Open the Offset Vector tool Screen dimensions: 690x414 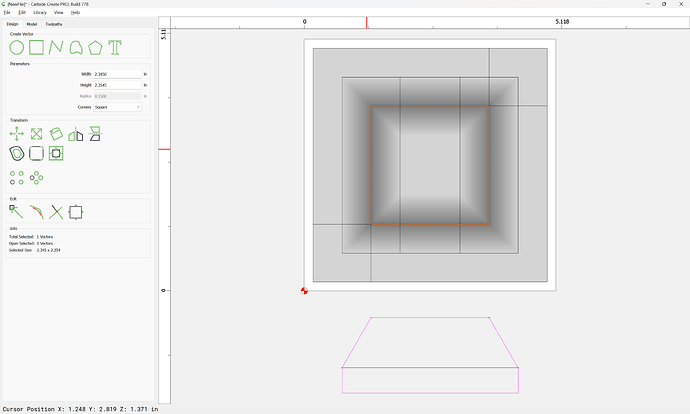coord(17,154)
